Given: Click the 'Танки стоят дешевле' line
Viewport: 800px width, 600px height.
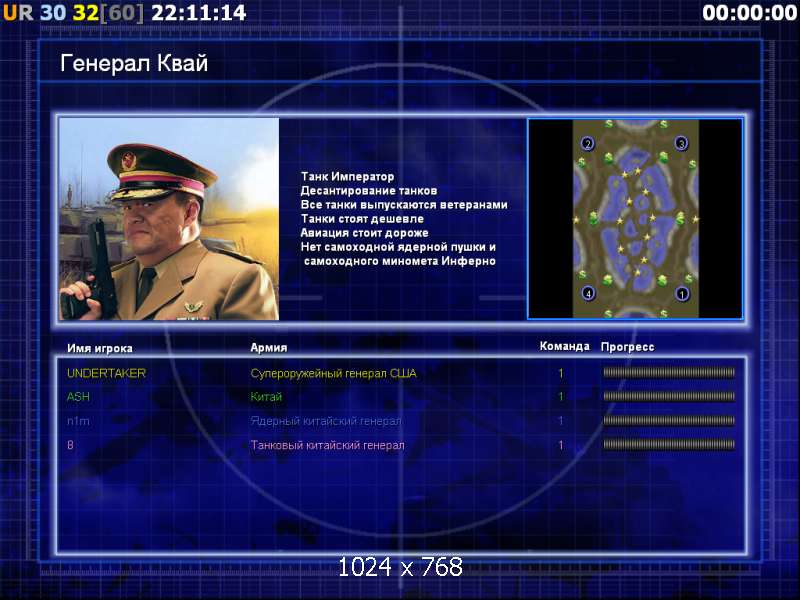Looking at the screenshot, I should click(x=362, y=219).
